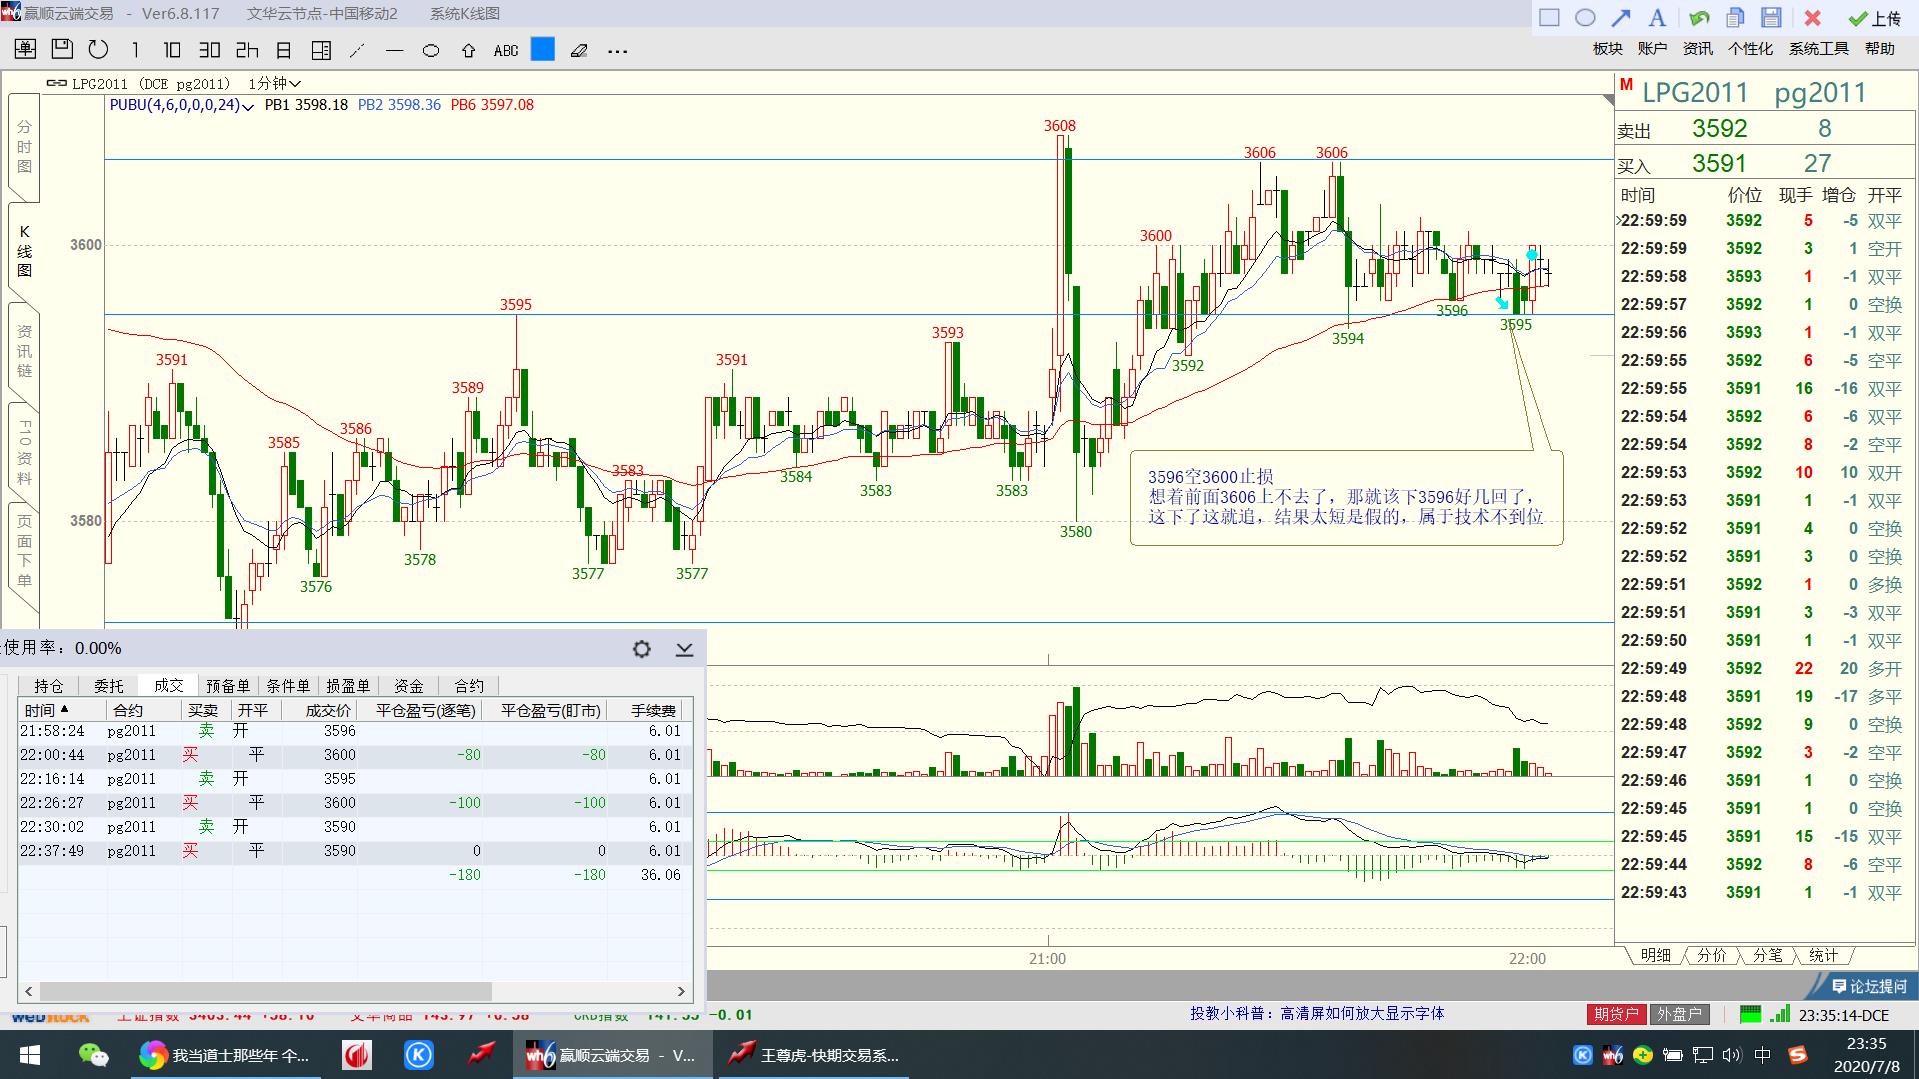This screenshot has width=1919, height=1079.
Task: Click the blue save screenshot icon
Action: click(1771, 17)
